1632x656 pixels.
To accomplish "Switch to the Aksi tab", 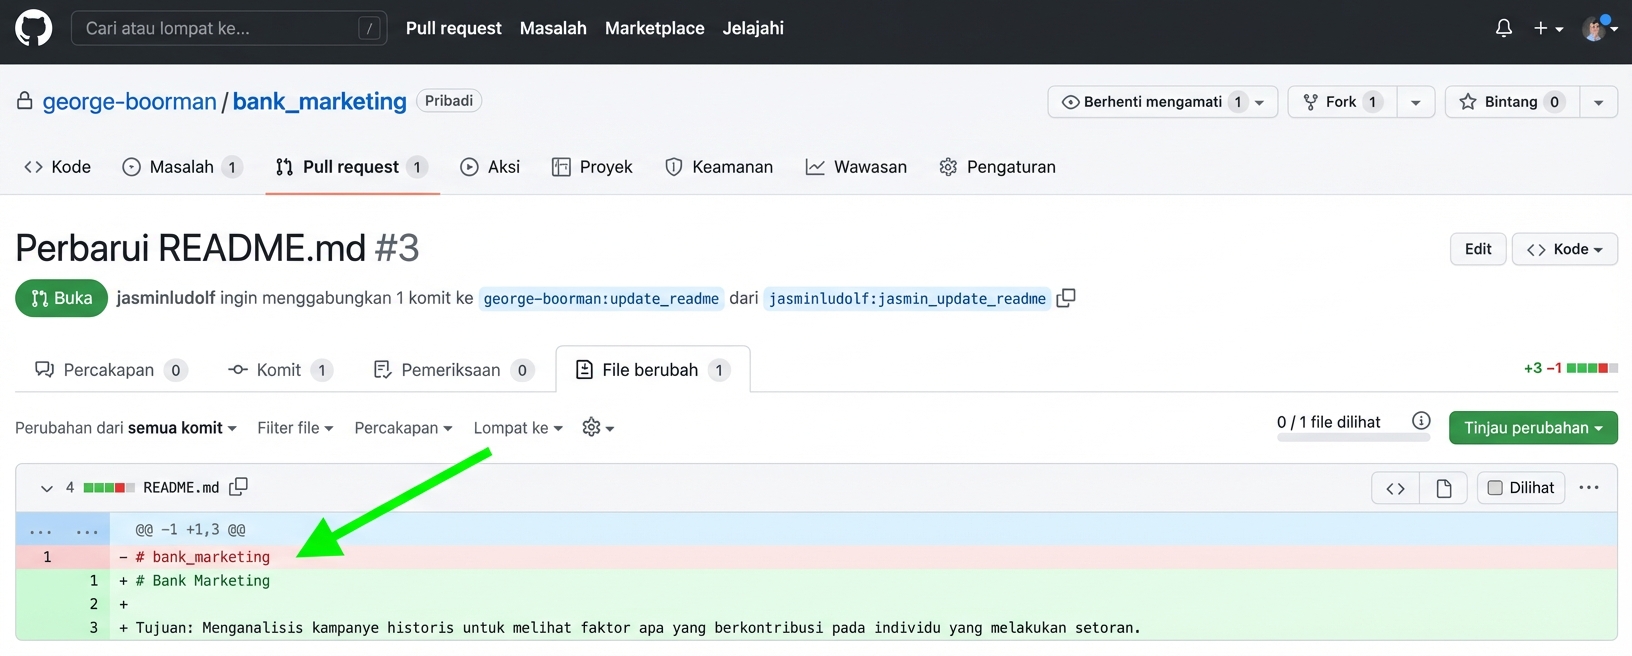I will pos(490,167).
